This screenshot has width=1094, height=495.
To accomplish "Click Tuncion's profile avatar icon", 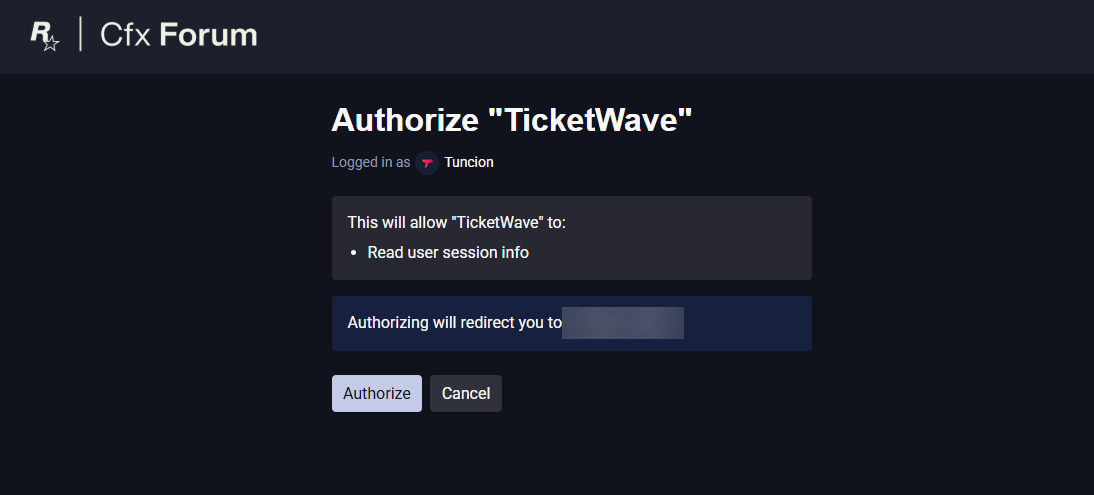I will [x=427, y=163].
